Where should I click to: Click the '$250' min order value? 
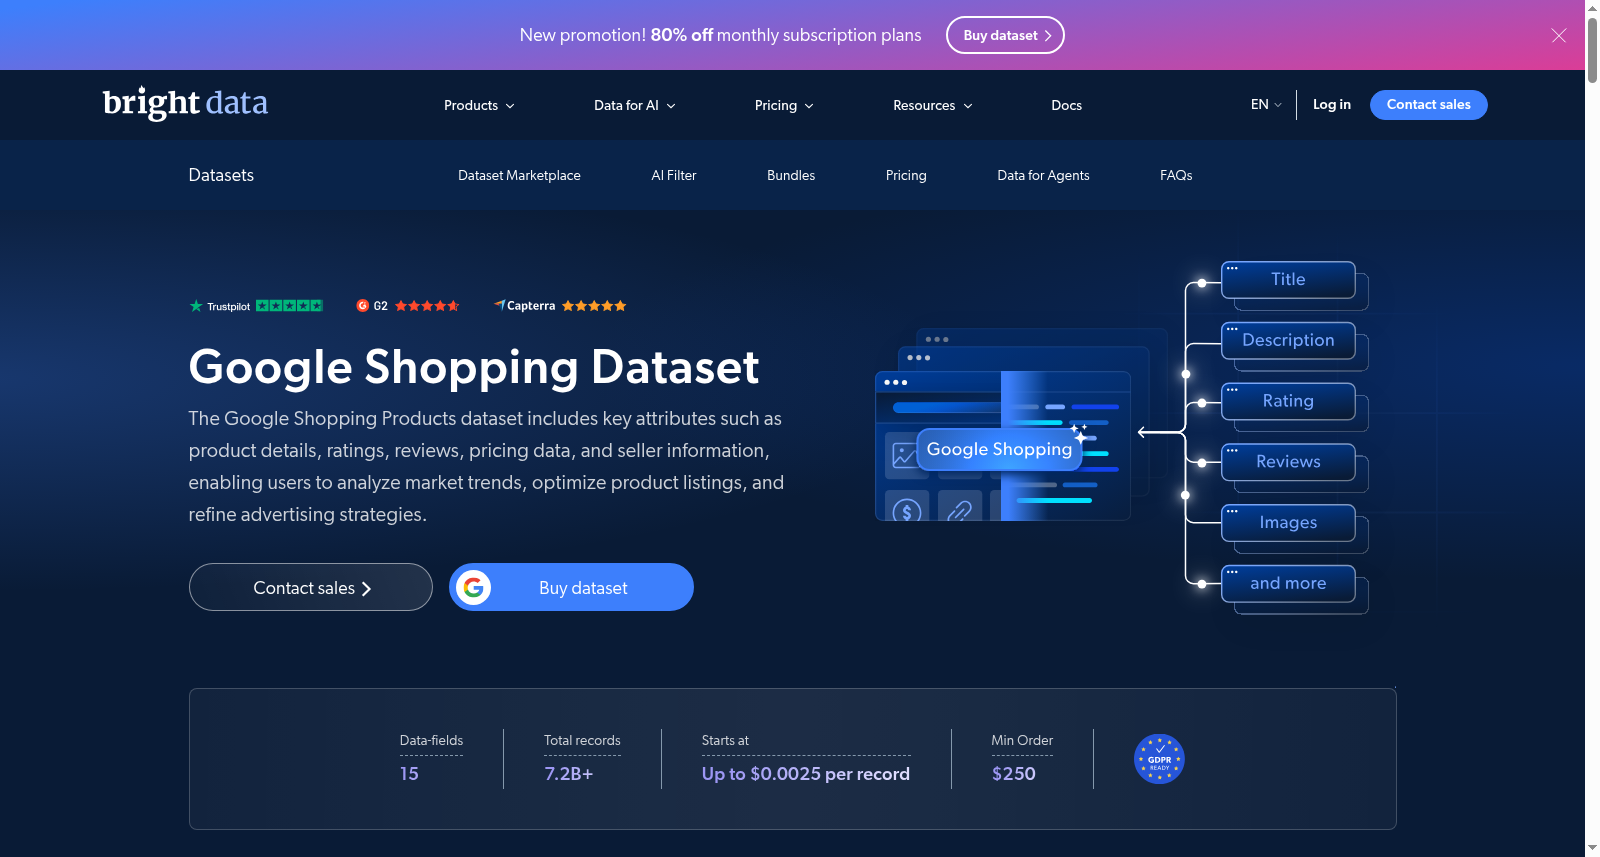1014,774
